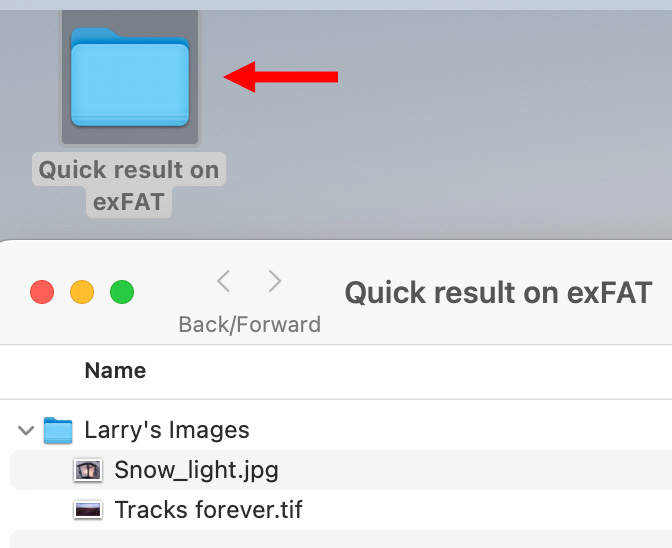Click empty desktop right of the red arrow
Image resolution: width=672 pixels, height=548 pixels.
(x=500, y=100)
